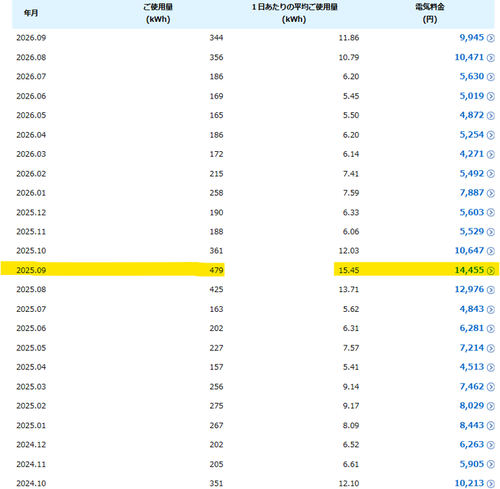Open the 4,271 yen bill link
The image size is (500, 489).
click(472, 154)
